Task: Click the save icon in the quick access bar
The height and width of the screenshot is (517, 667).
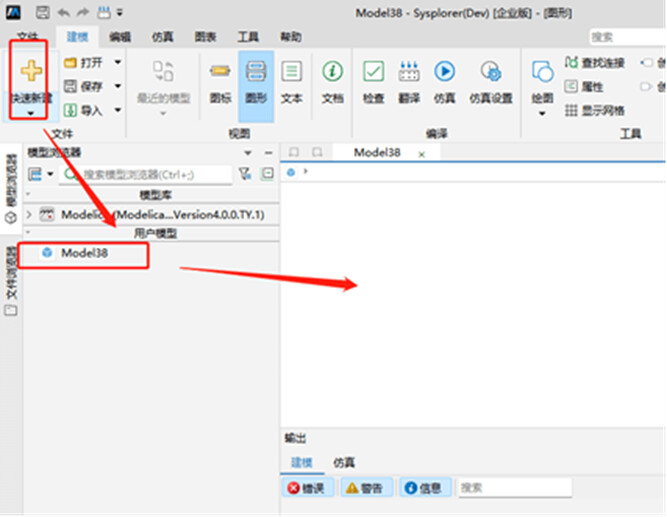Action: click(x=43, y=13)
